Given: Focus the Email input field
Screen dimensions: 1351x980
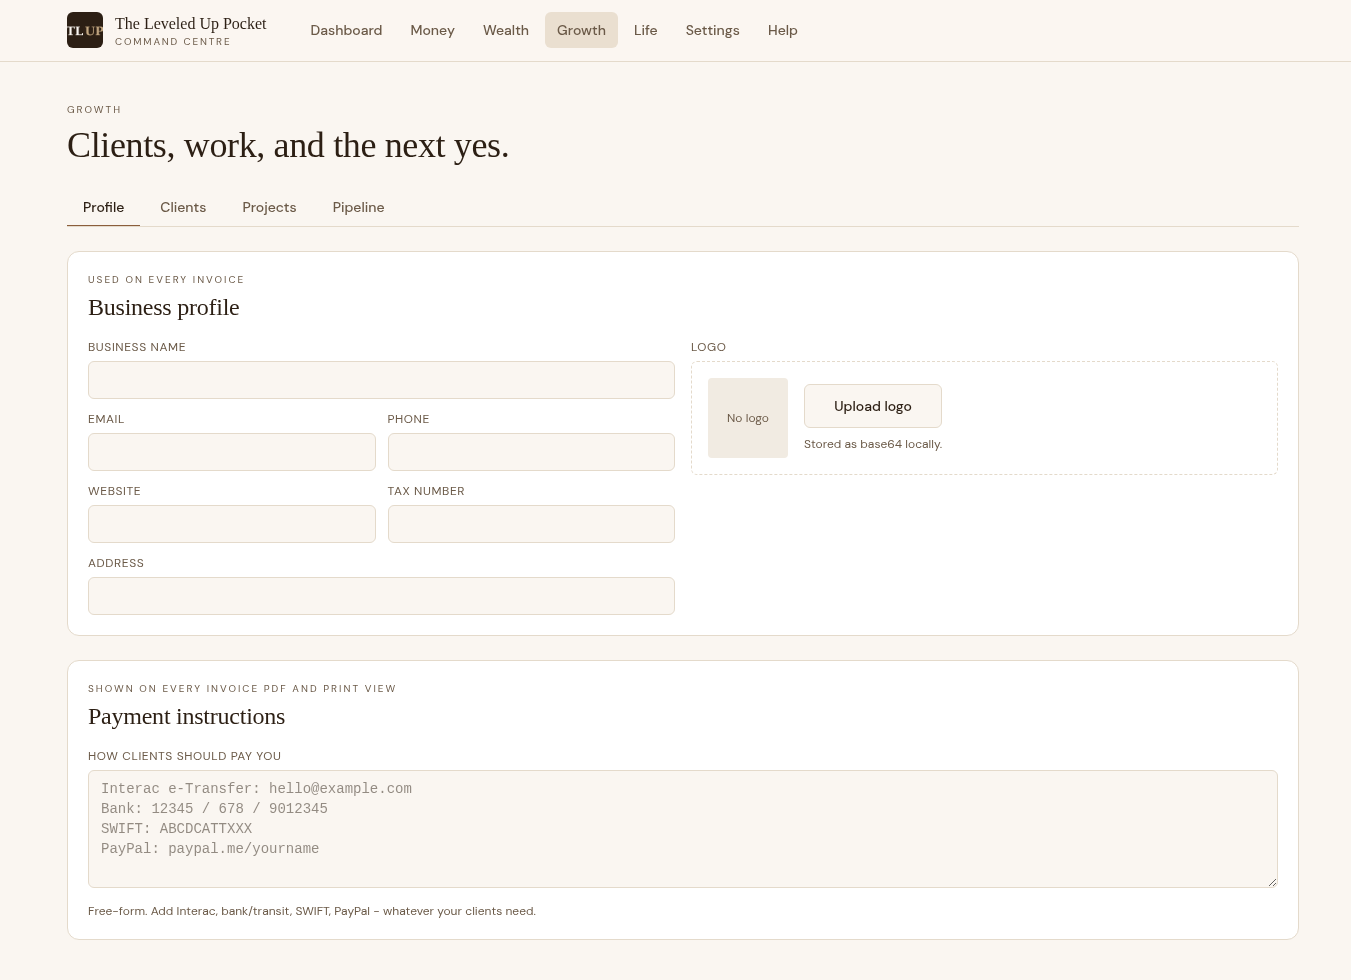Looking at the screenshot, I should pyautogui.click(x=232, y=452).
